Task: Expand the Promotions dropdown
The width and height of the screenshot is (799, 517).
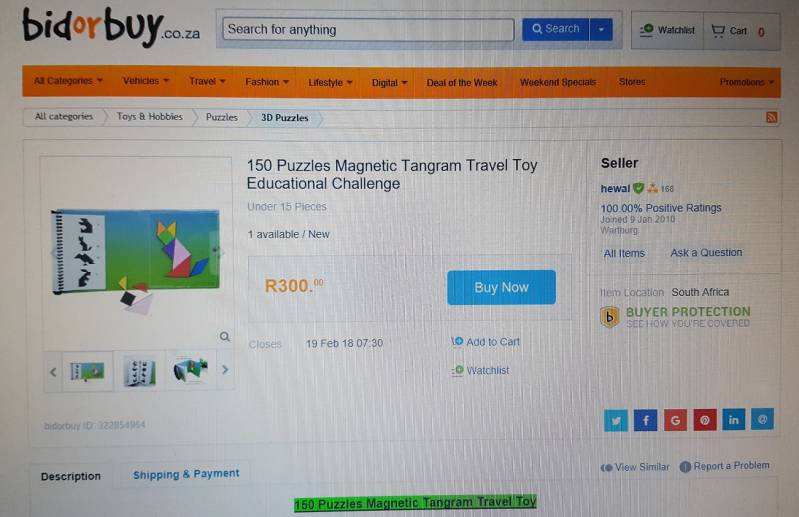Action: (747, 82)
